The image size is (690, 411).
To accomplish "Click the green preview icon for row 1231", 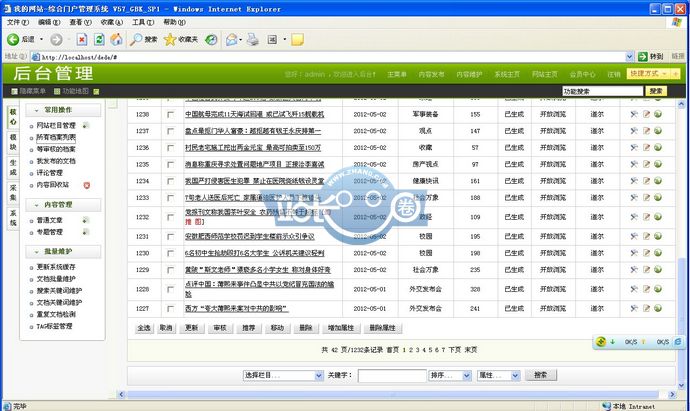I will [x=658, y=236].
